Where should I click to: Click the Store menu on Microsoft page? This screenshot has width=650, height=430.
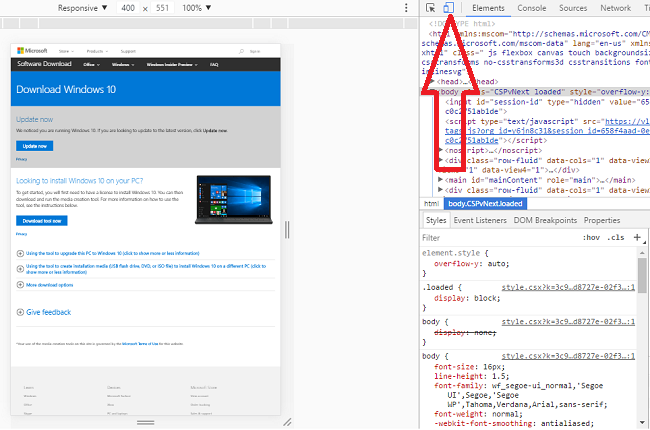tap(66, 51)
